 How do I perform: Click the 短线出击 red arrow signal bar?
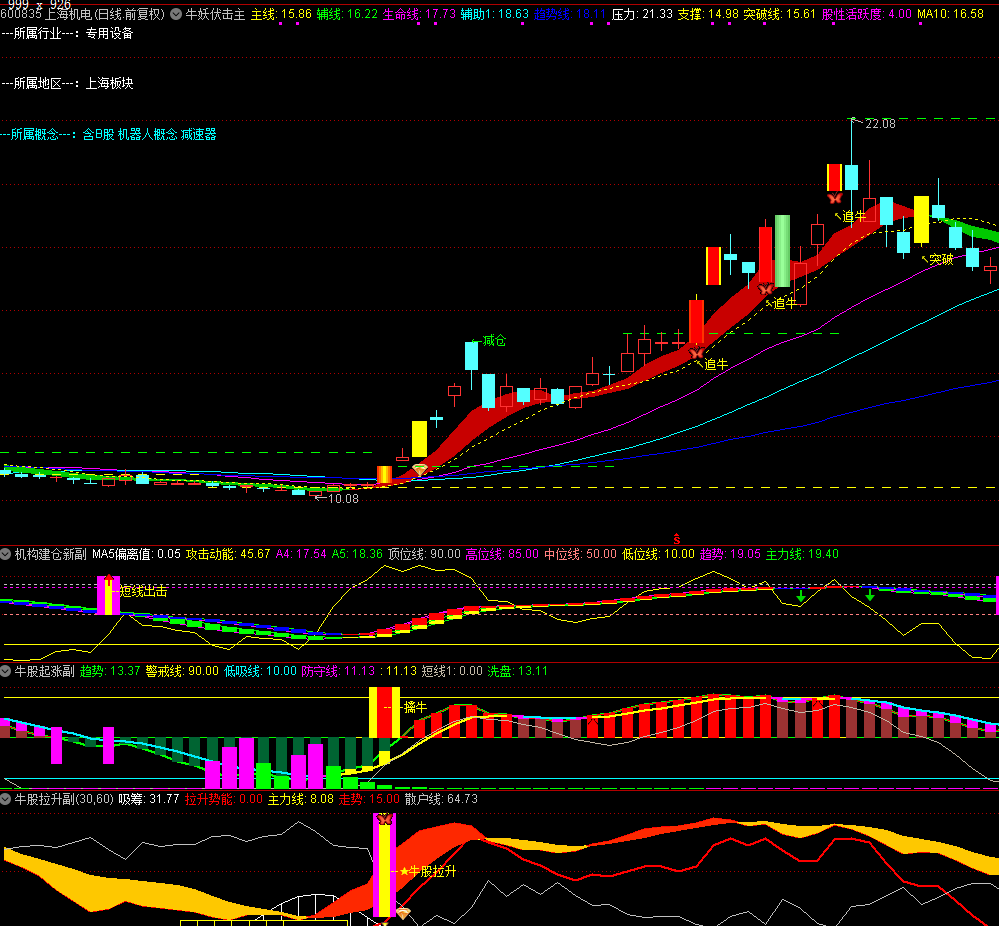tap(108, 594)
